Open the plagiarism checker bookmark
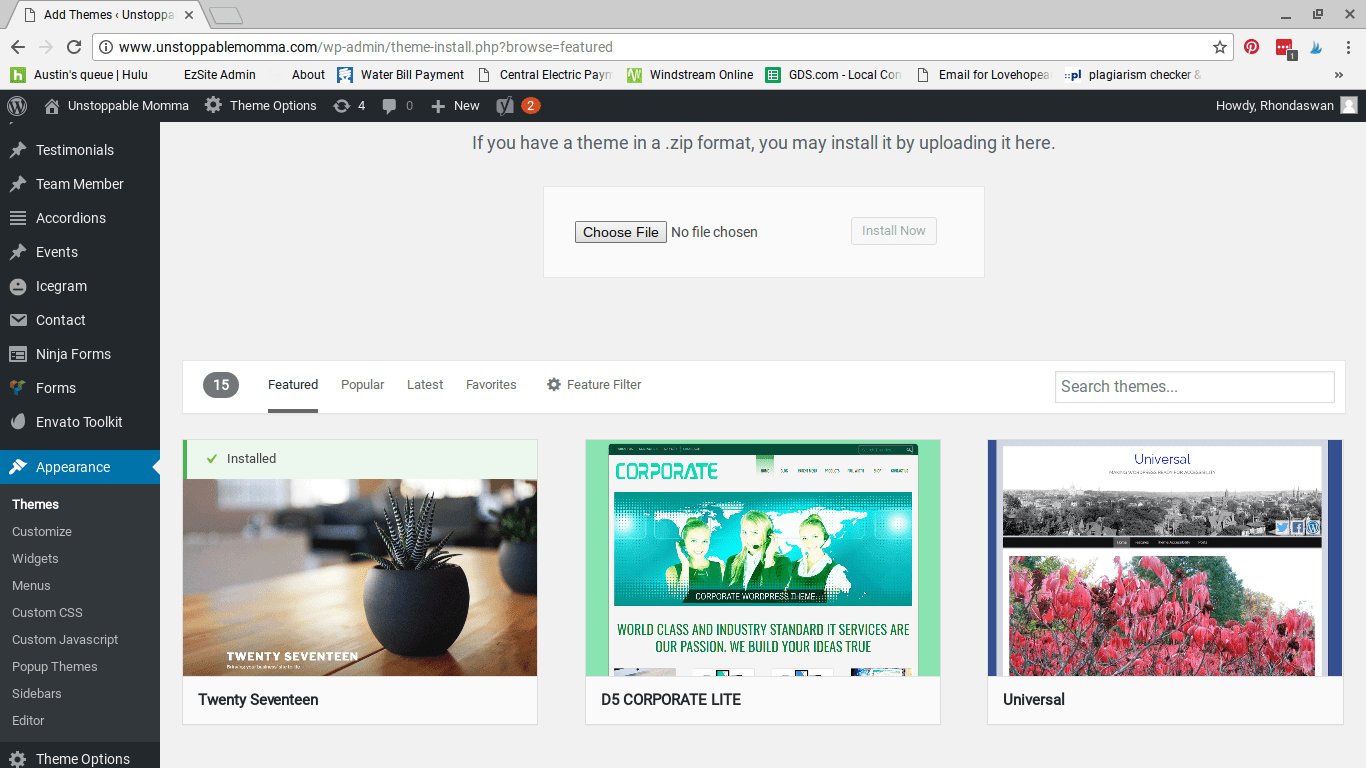Image resolution: width=1366 pixels, height=768 pixels. 1134,75
